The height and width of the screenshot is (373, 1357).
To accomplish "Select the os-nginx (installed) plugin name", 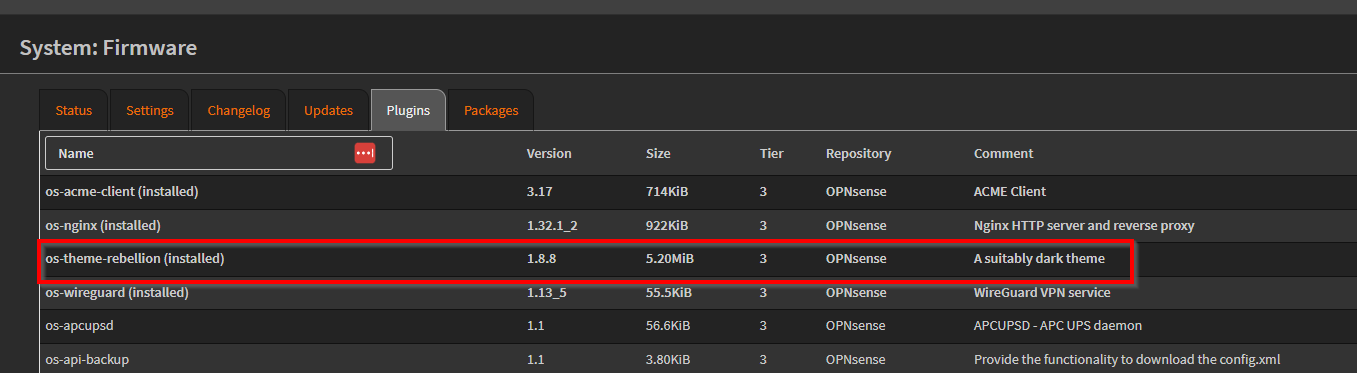I will click(103, 225).
